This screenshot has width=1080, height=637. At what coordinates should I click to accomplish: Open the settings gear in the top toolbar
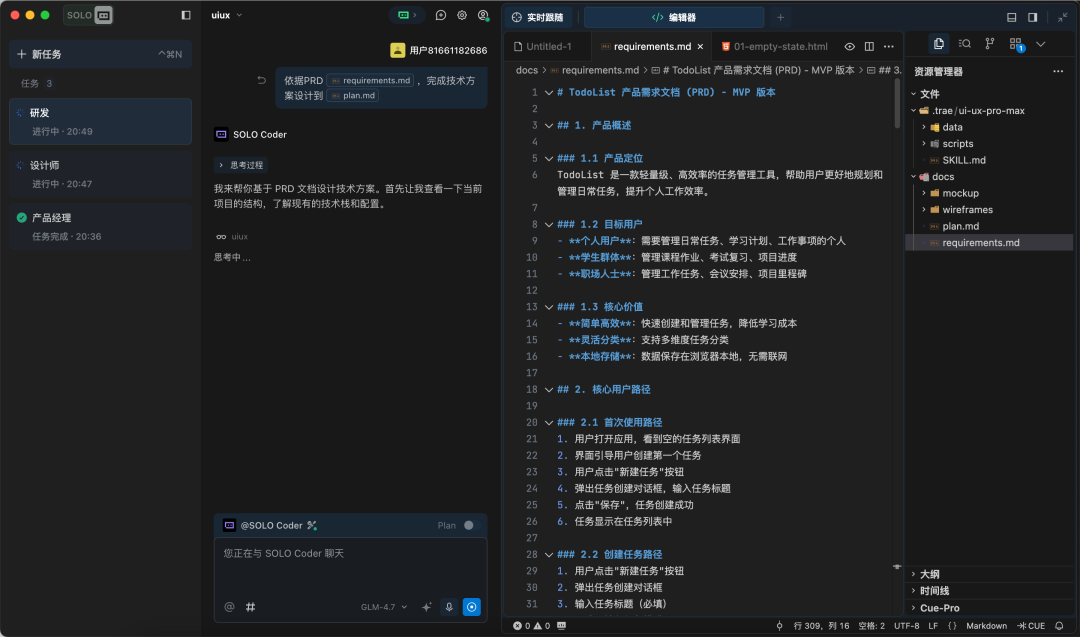[461, 15]
